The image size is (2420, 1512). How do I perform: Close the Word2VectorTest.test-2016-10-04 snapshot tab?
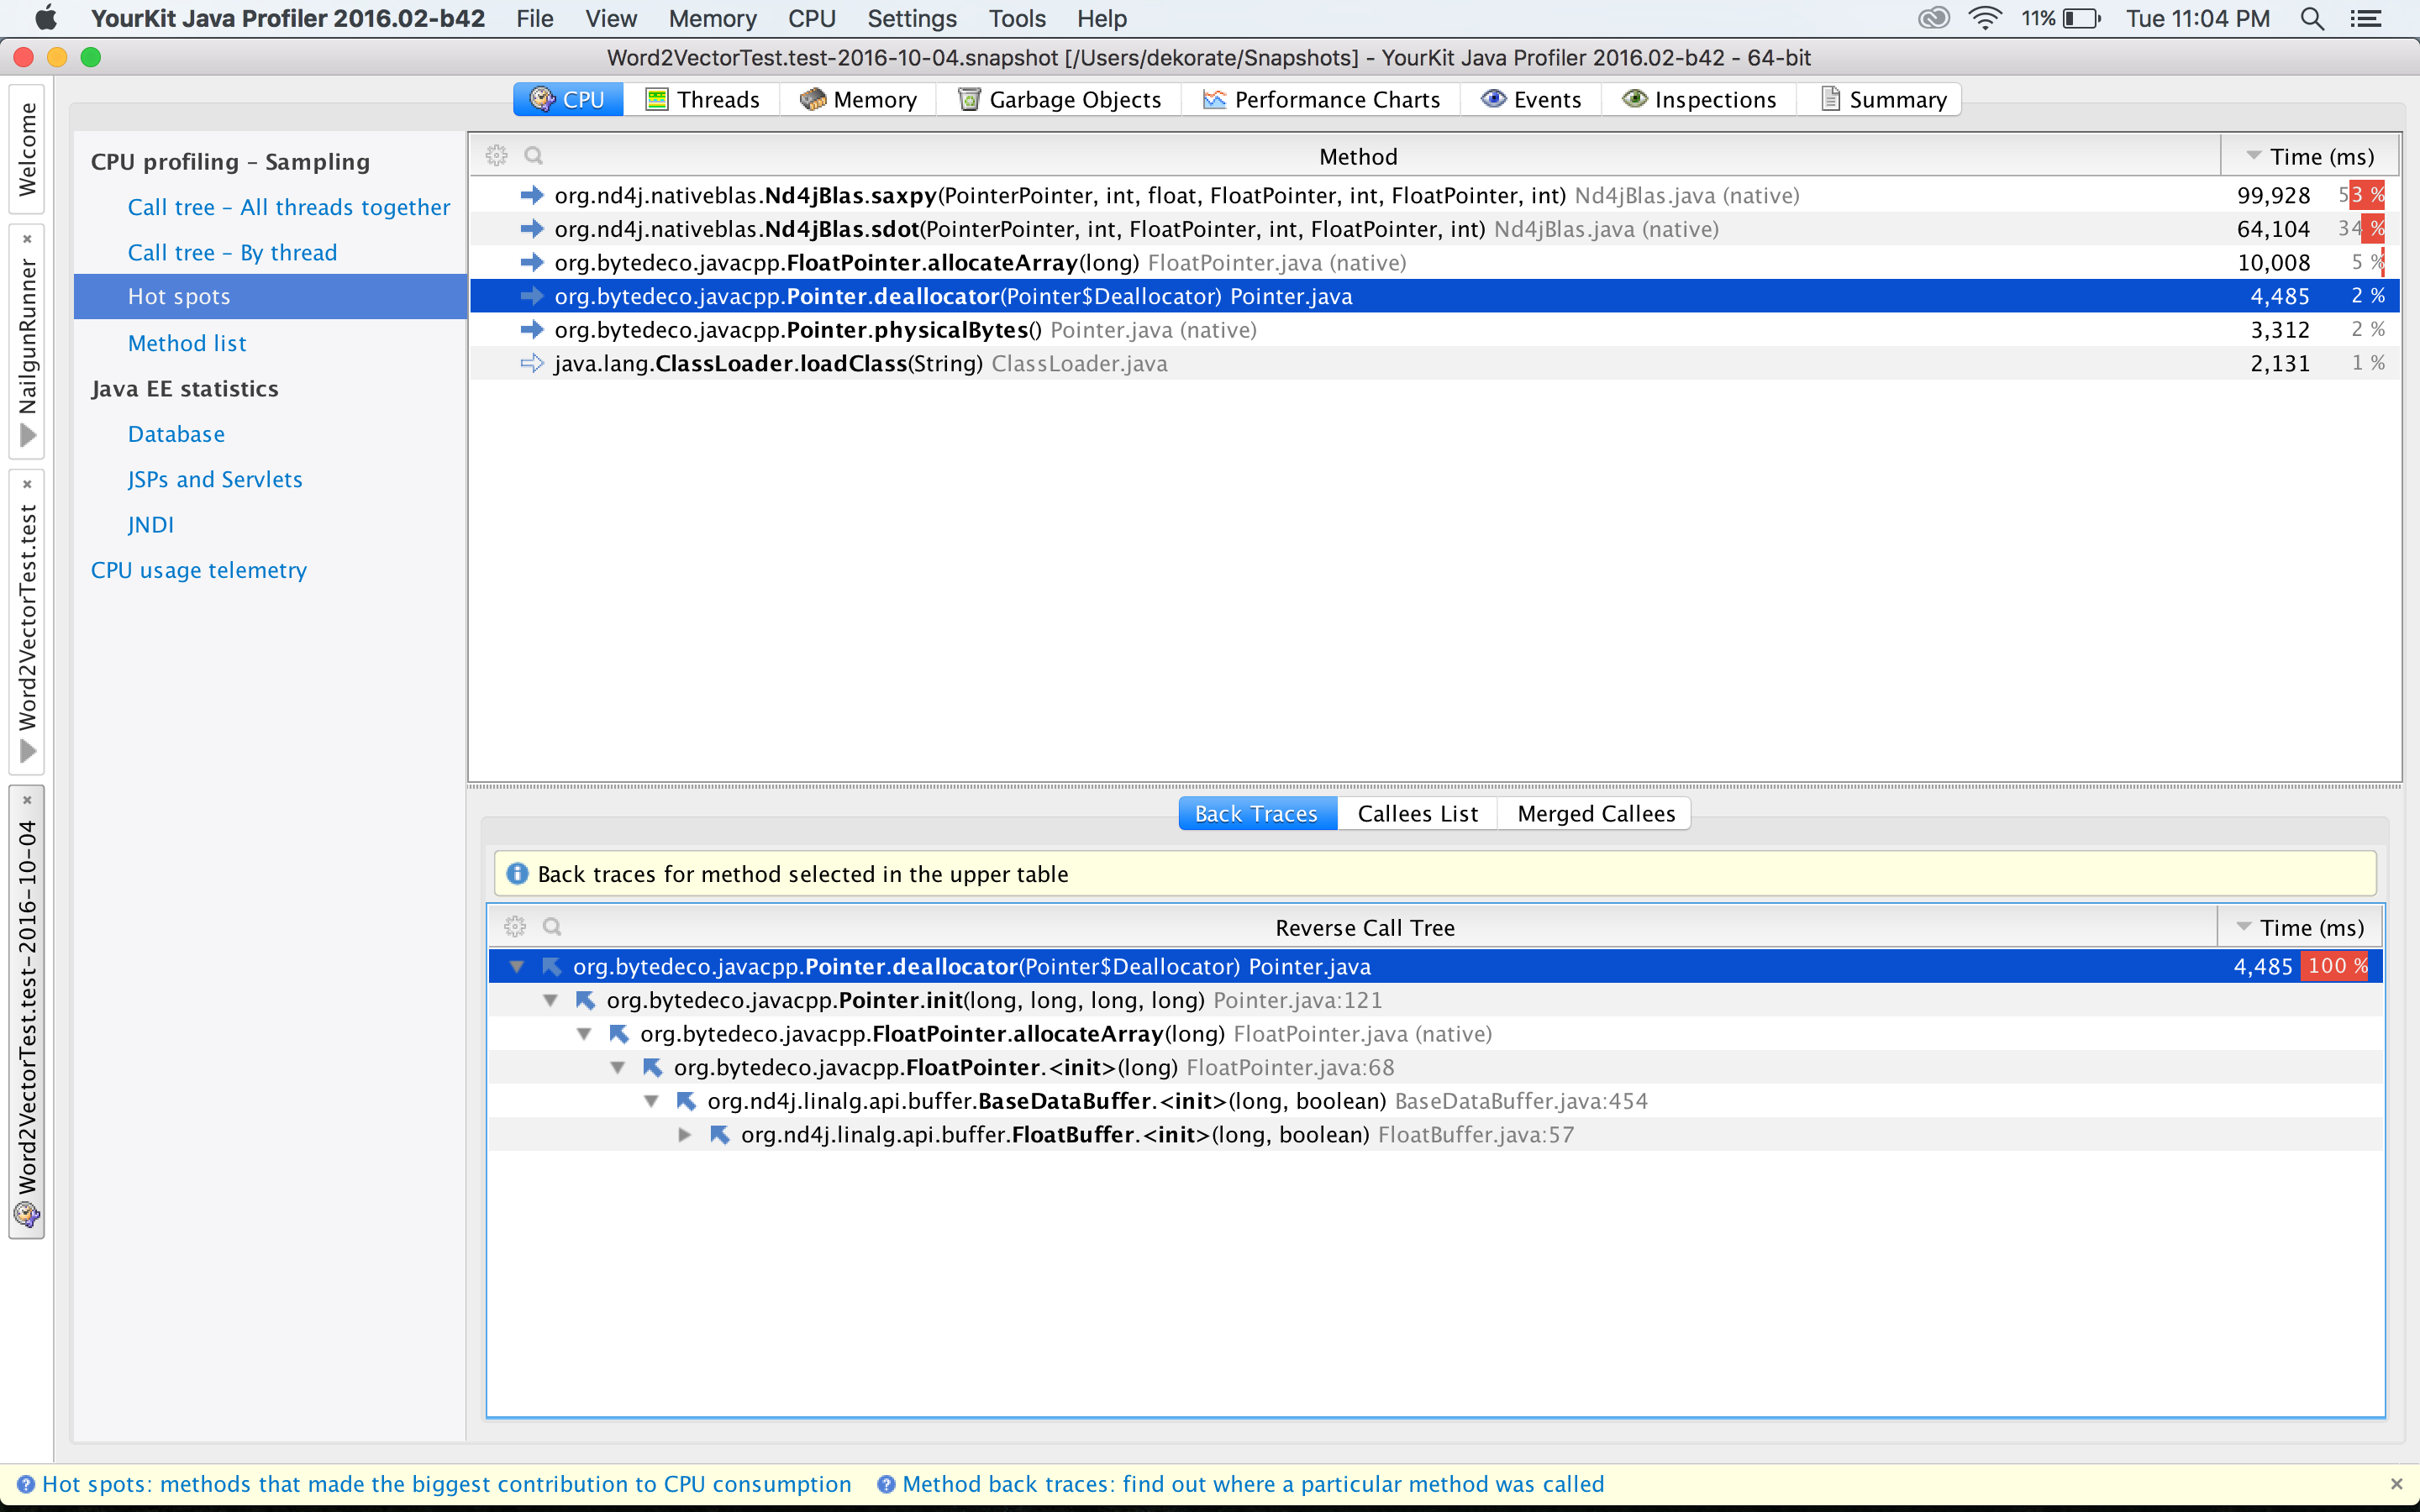(27, 800)
